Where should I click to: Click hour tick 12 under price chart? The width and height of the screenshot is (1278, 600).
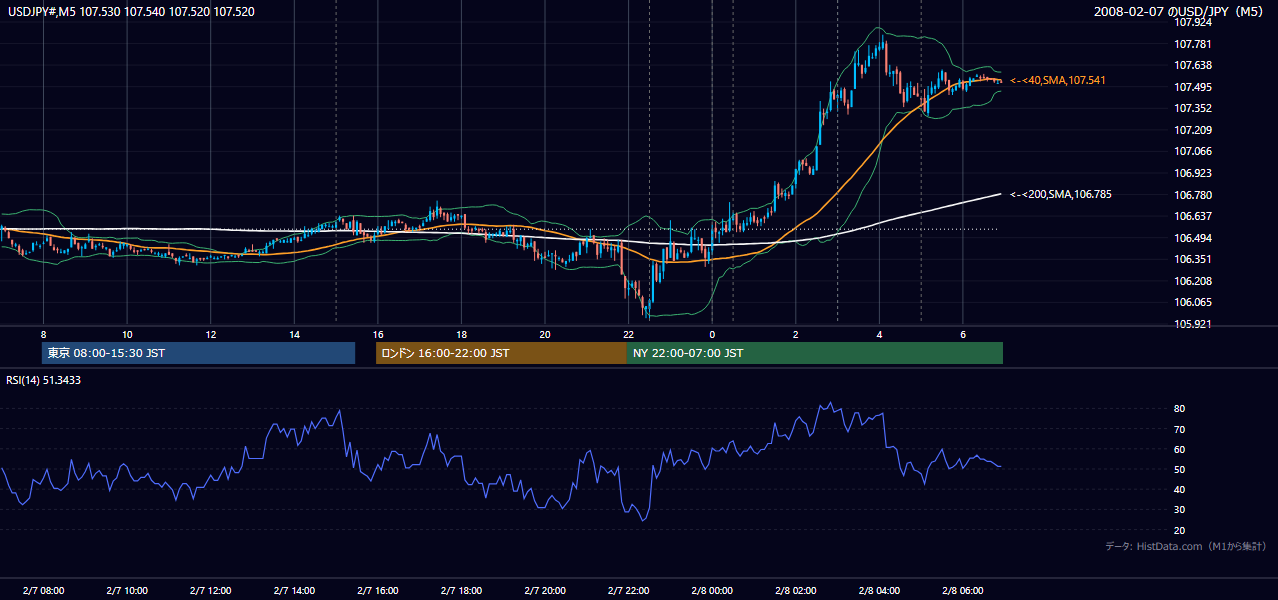211,335
